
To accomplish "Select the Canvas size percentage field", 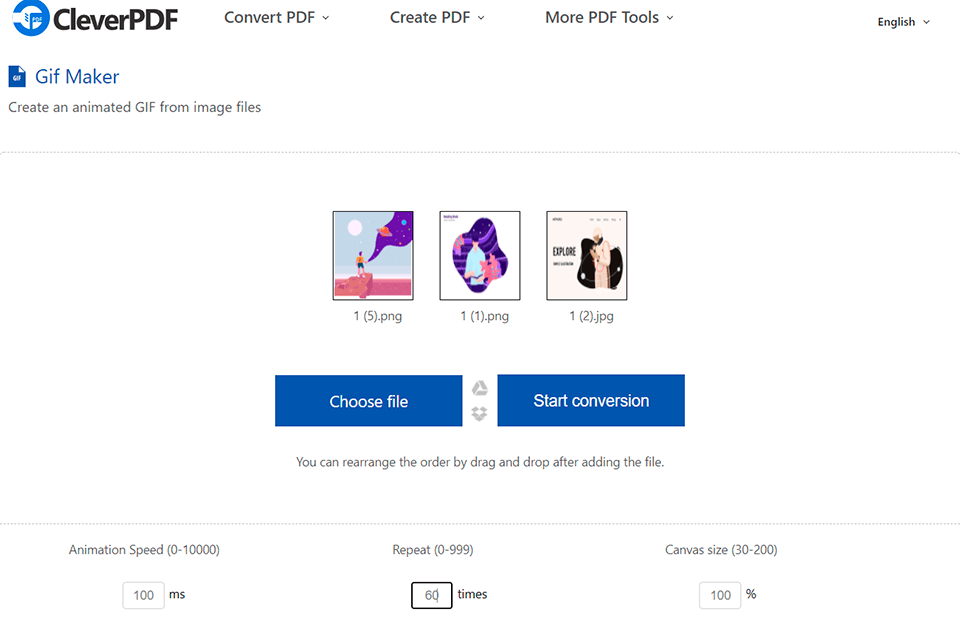I will pyautogui.click(x=720, y=594).
